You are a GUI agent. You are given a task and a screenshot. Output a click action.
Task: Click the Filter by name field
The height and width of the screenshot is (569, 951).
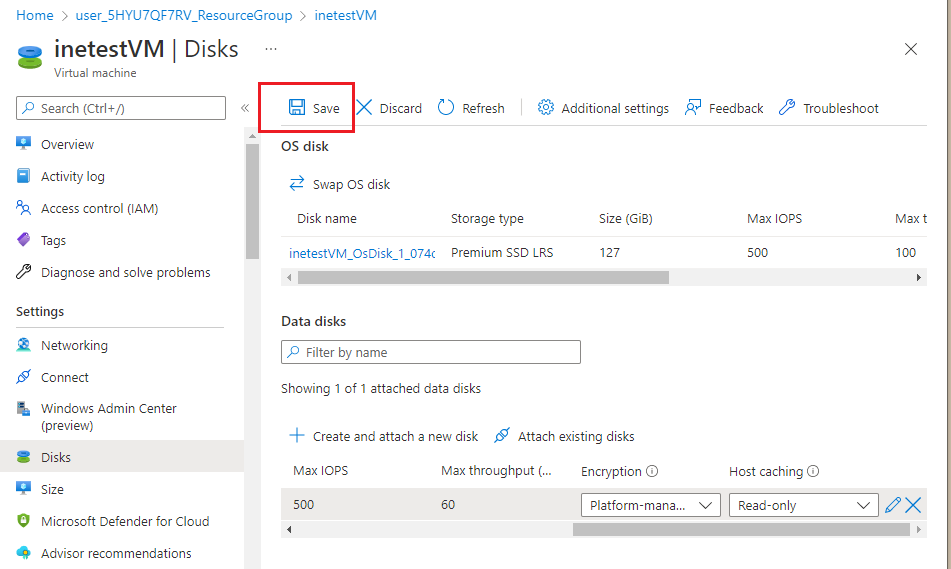pos(431,352)
